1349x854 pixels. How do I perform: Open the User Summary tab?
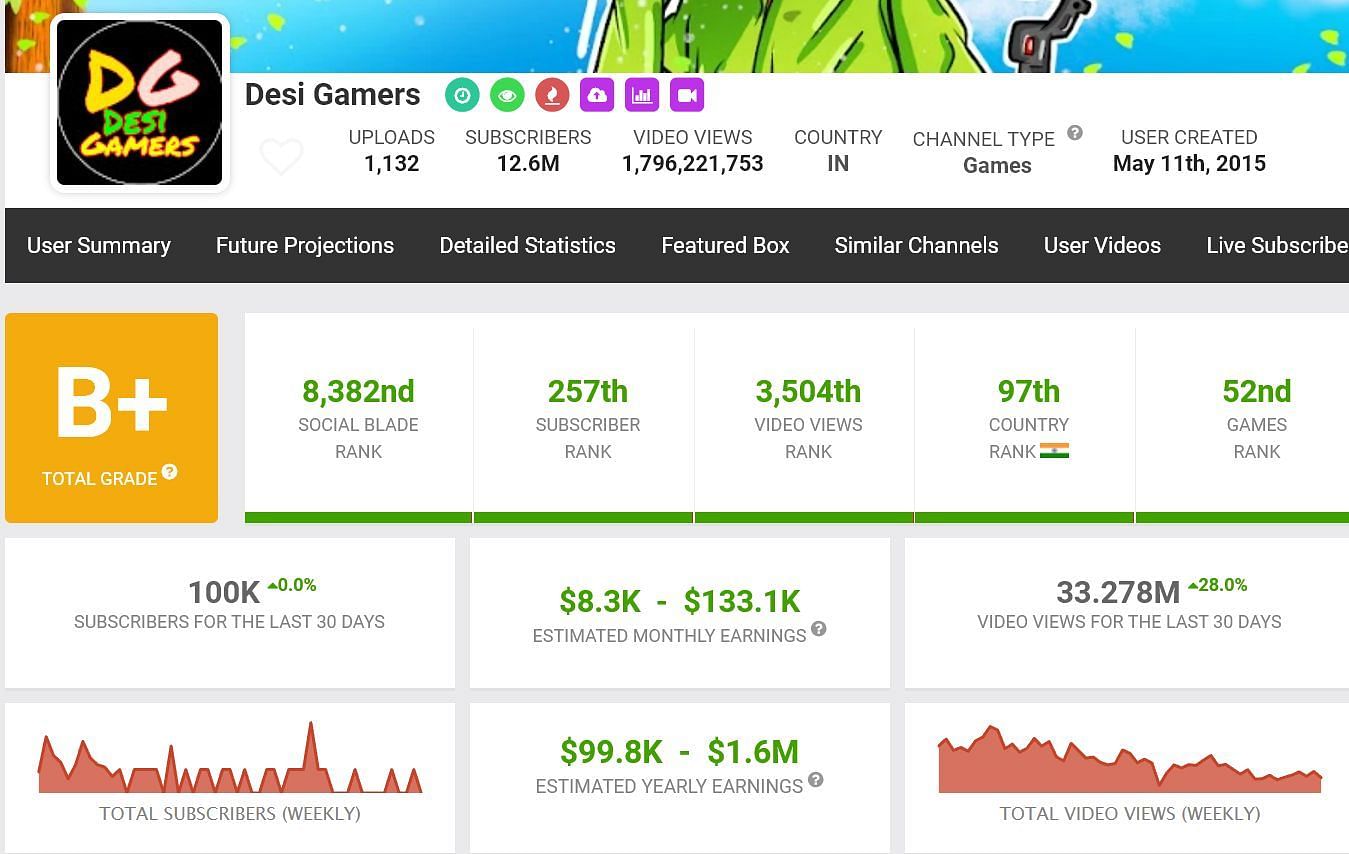click(99, 245)
